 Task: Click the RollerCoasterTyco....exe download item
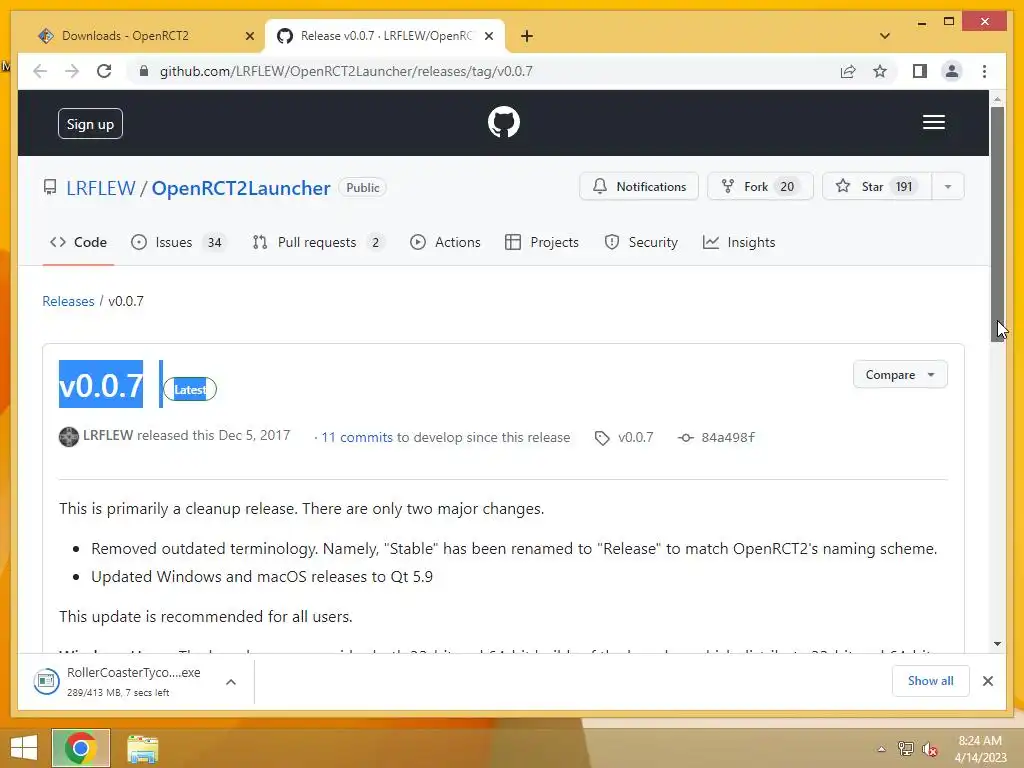click(134, 681)
